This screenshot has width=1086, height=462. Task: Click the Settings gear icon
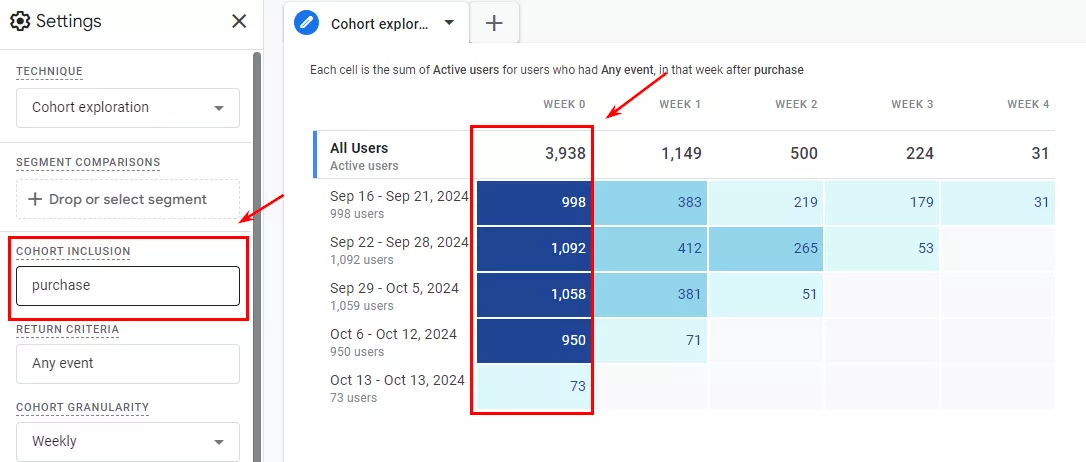pos(20,21)
